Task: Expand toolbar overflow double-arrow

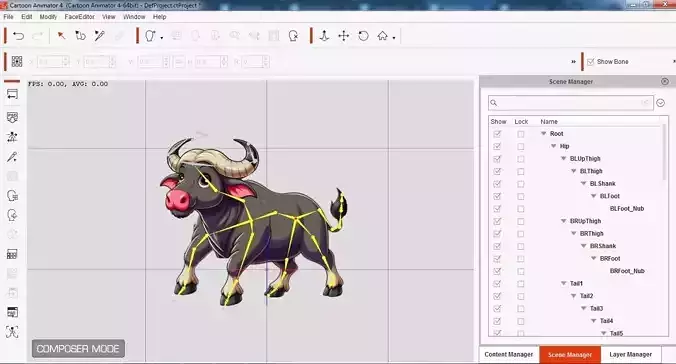Action: click(573, 62)
